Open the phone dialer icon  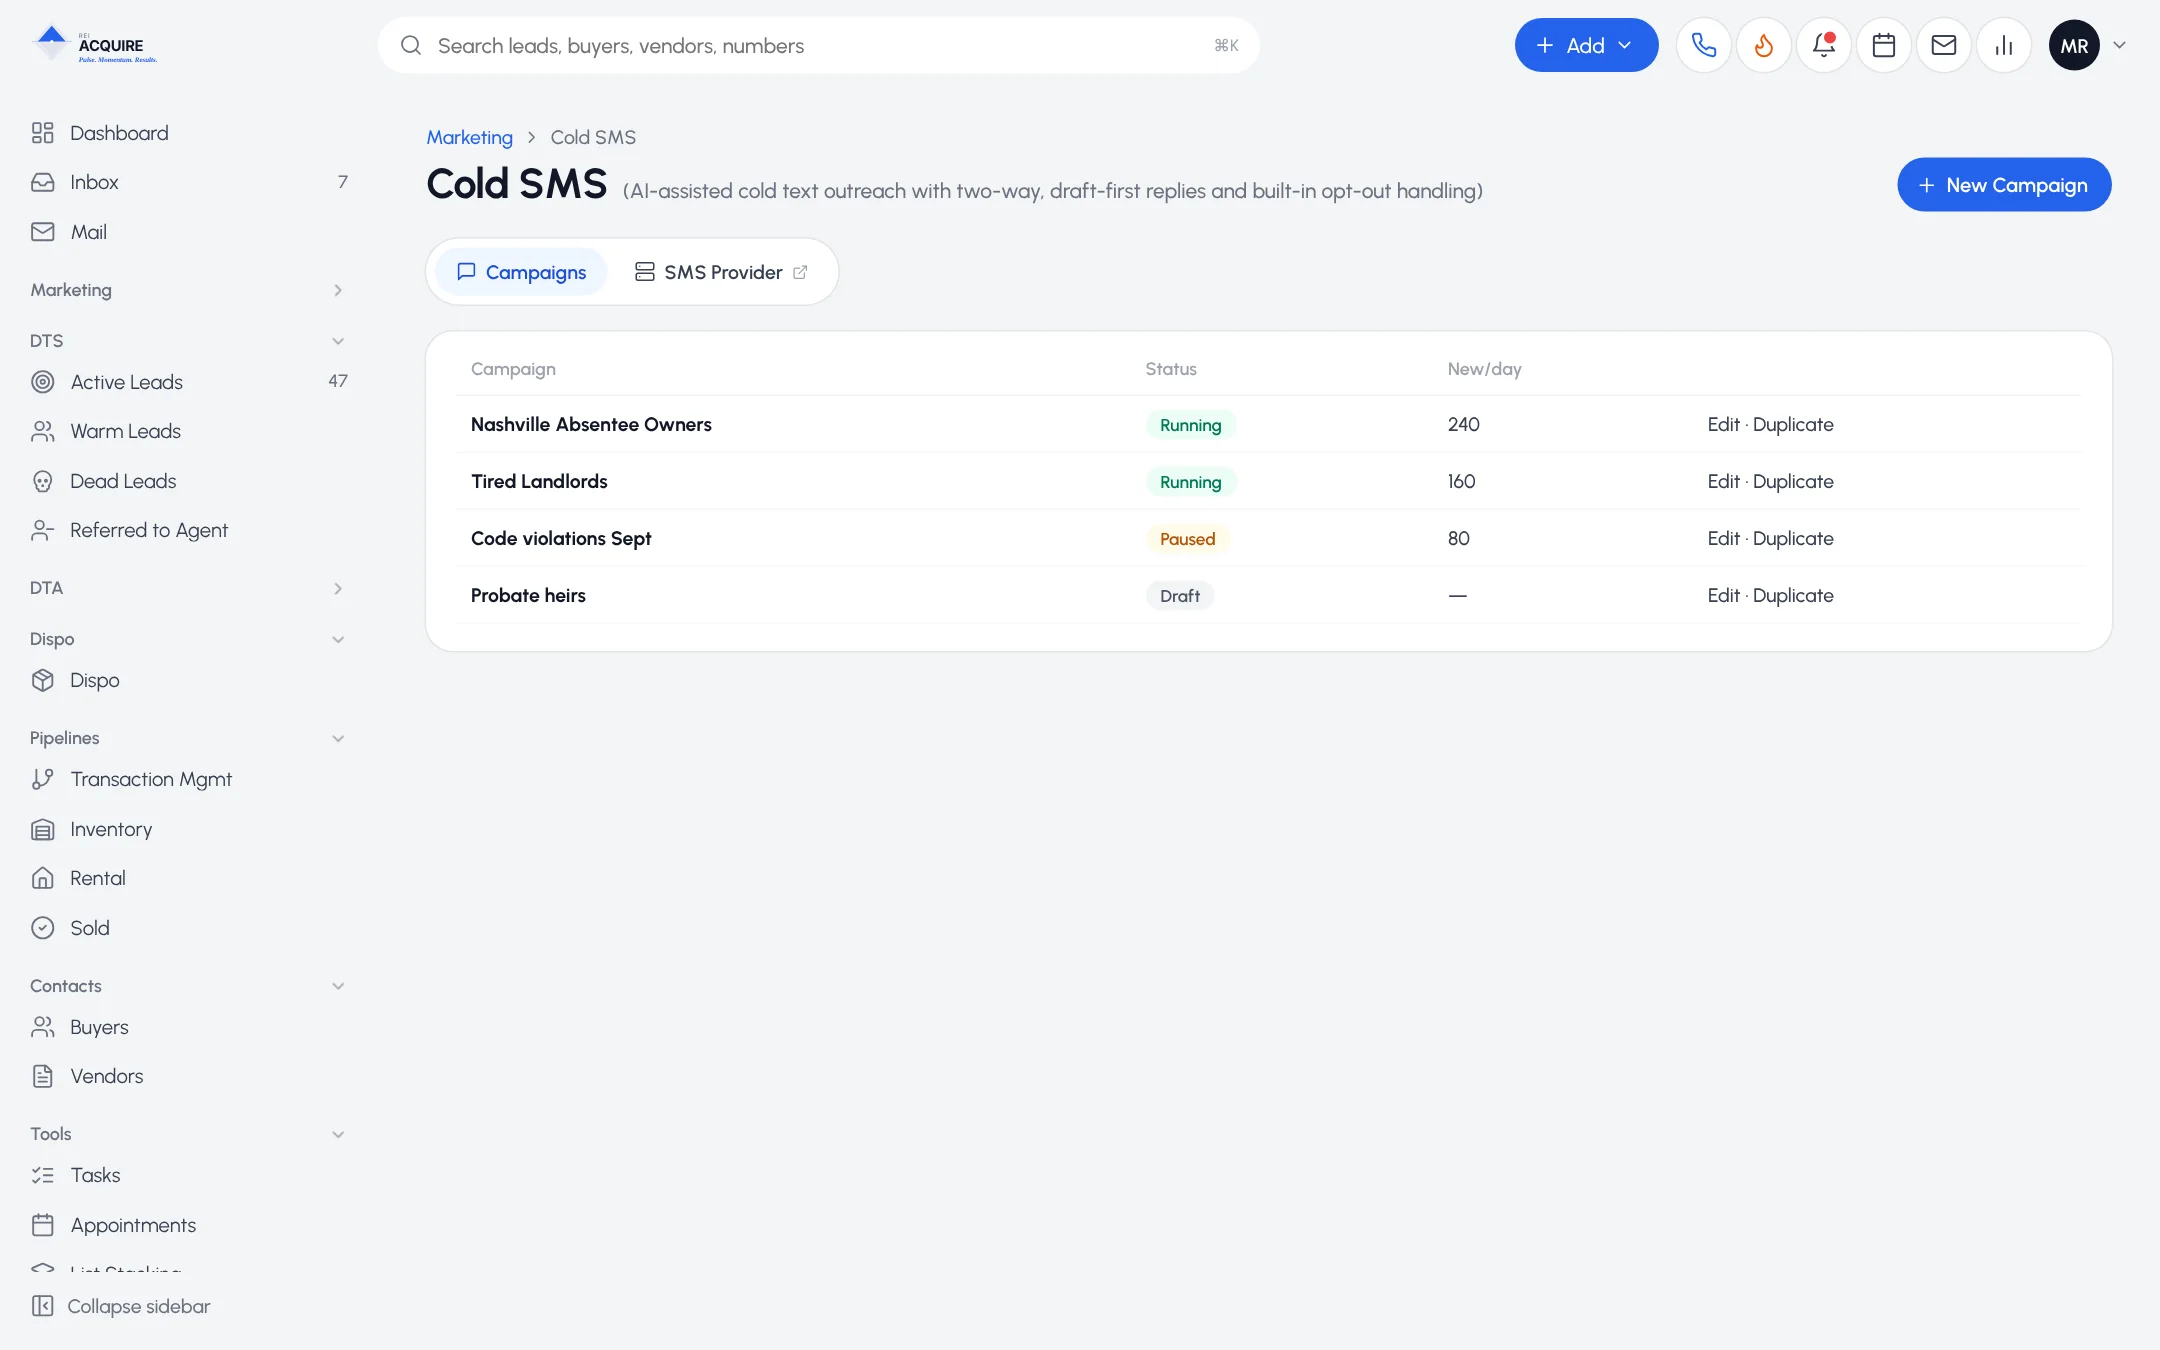click(x=1704, y=45)
